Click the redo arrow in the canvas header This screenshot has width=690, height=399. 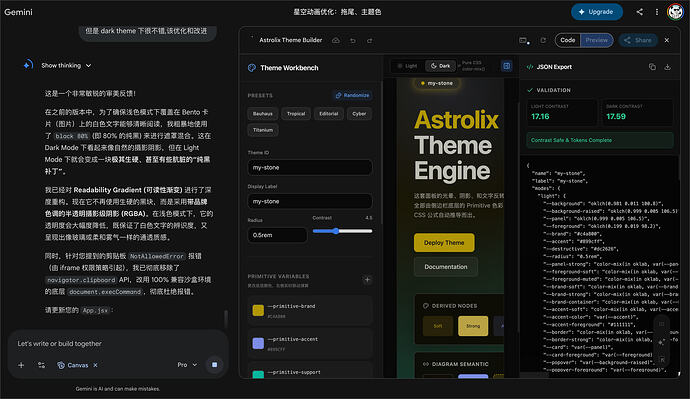(x=370, y=40)
